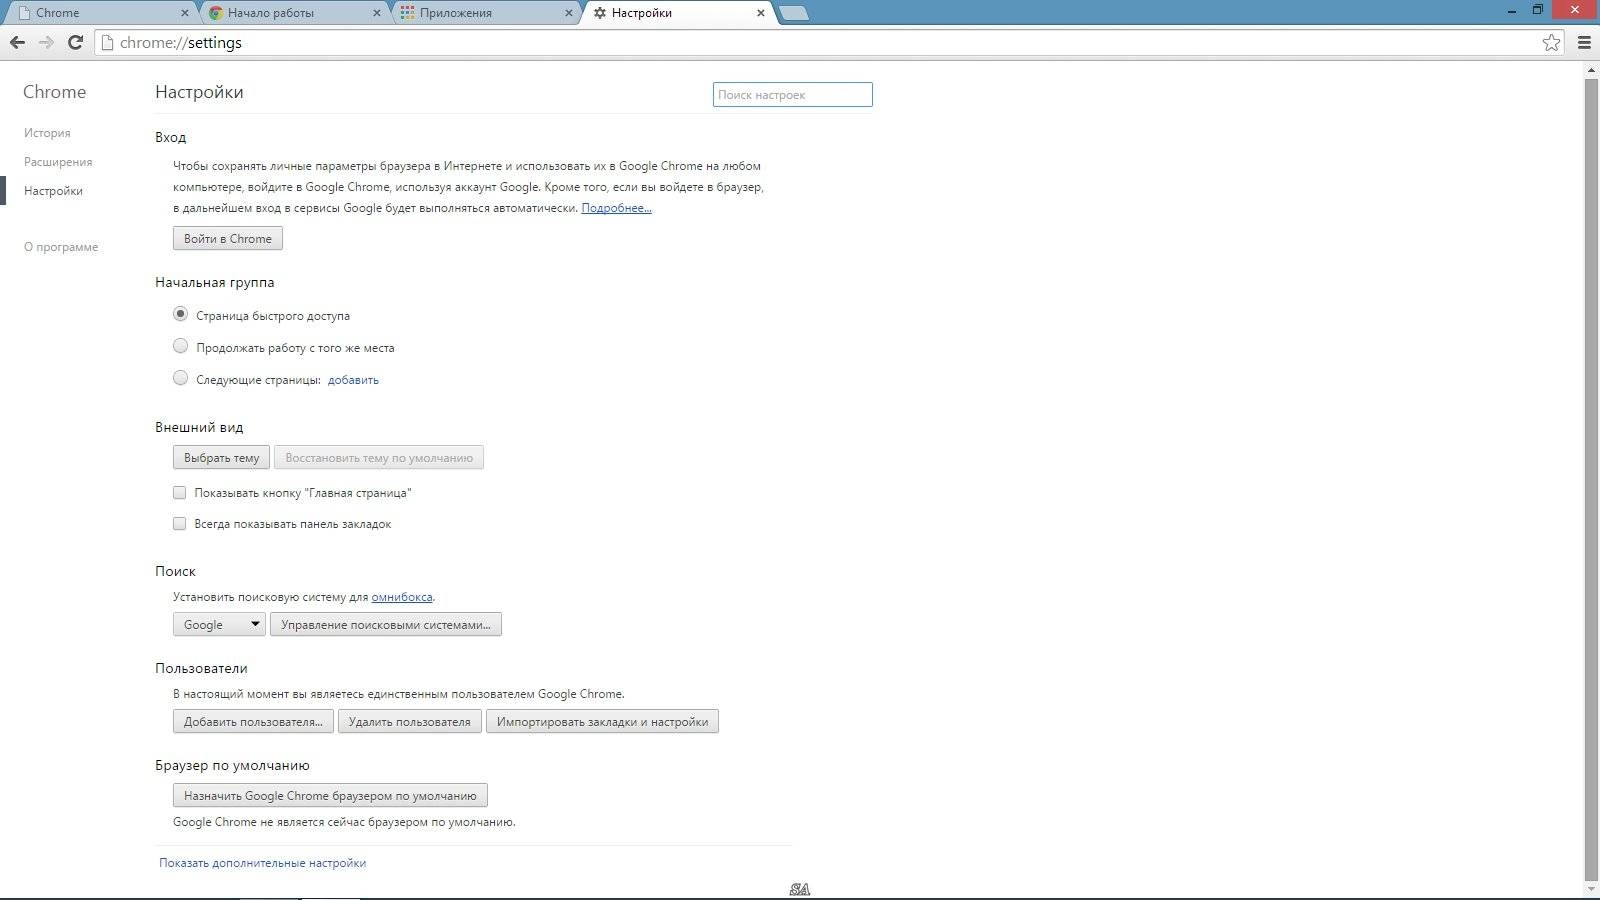Open the омнибокса link
The image size is (1600, 900).
[402, 597]
